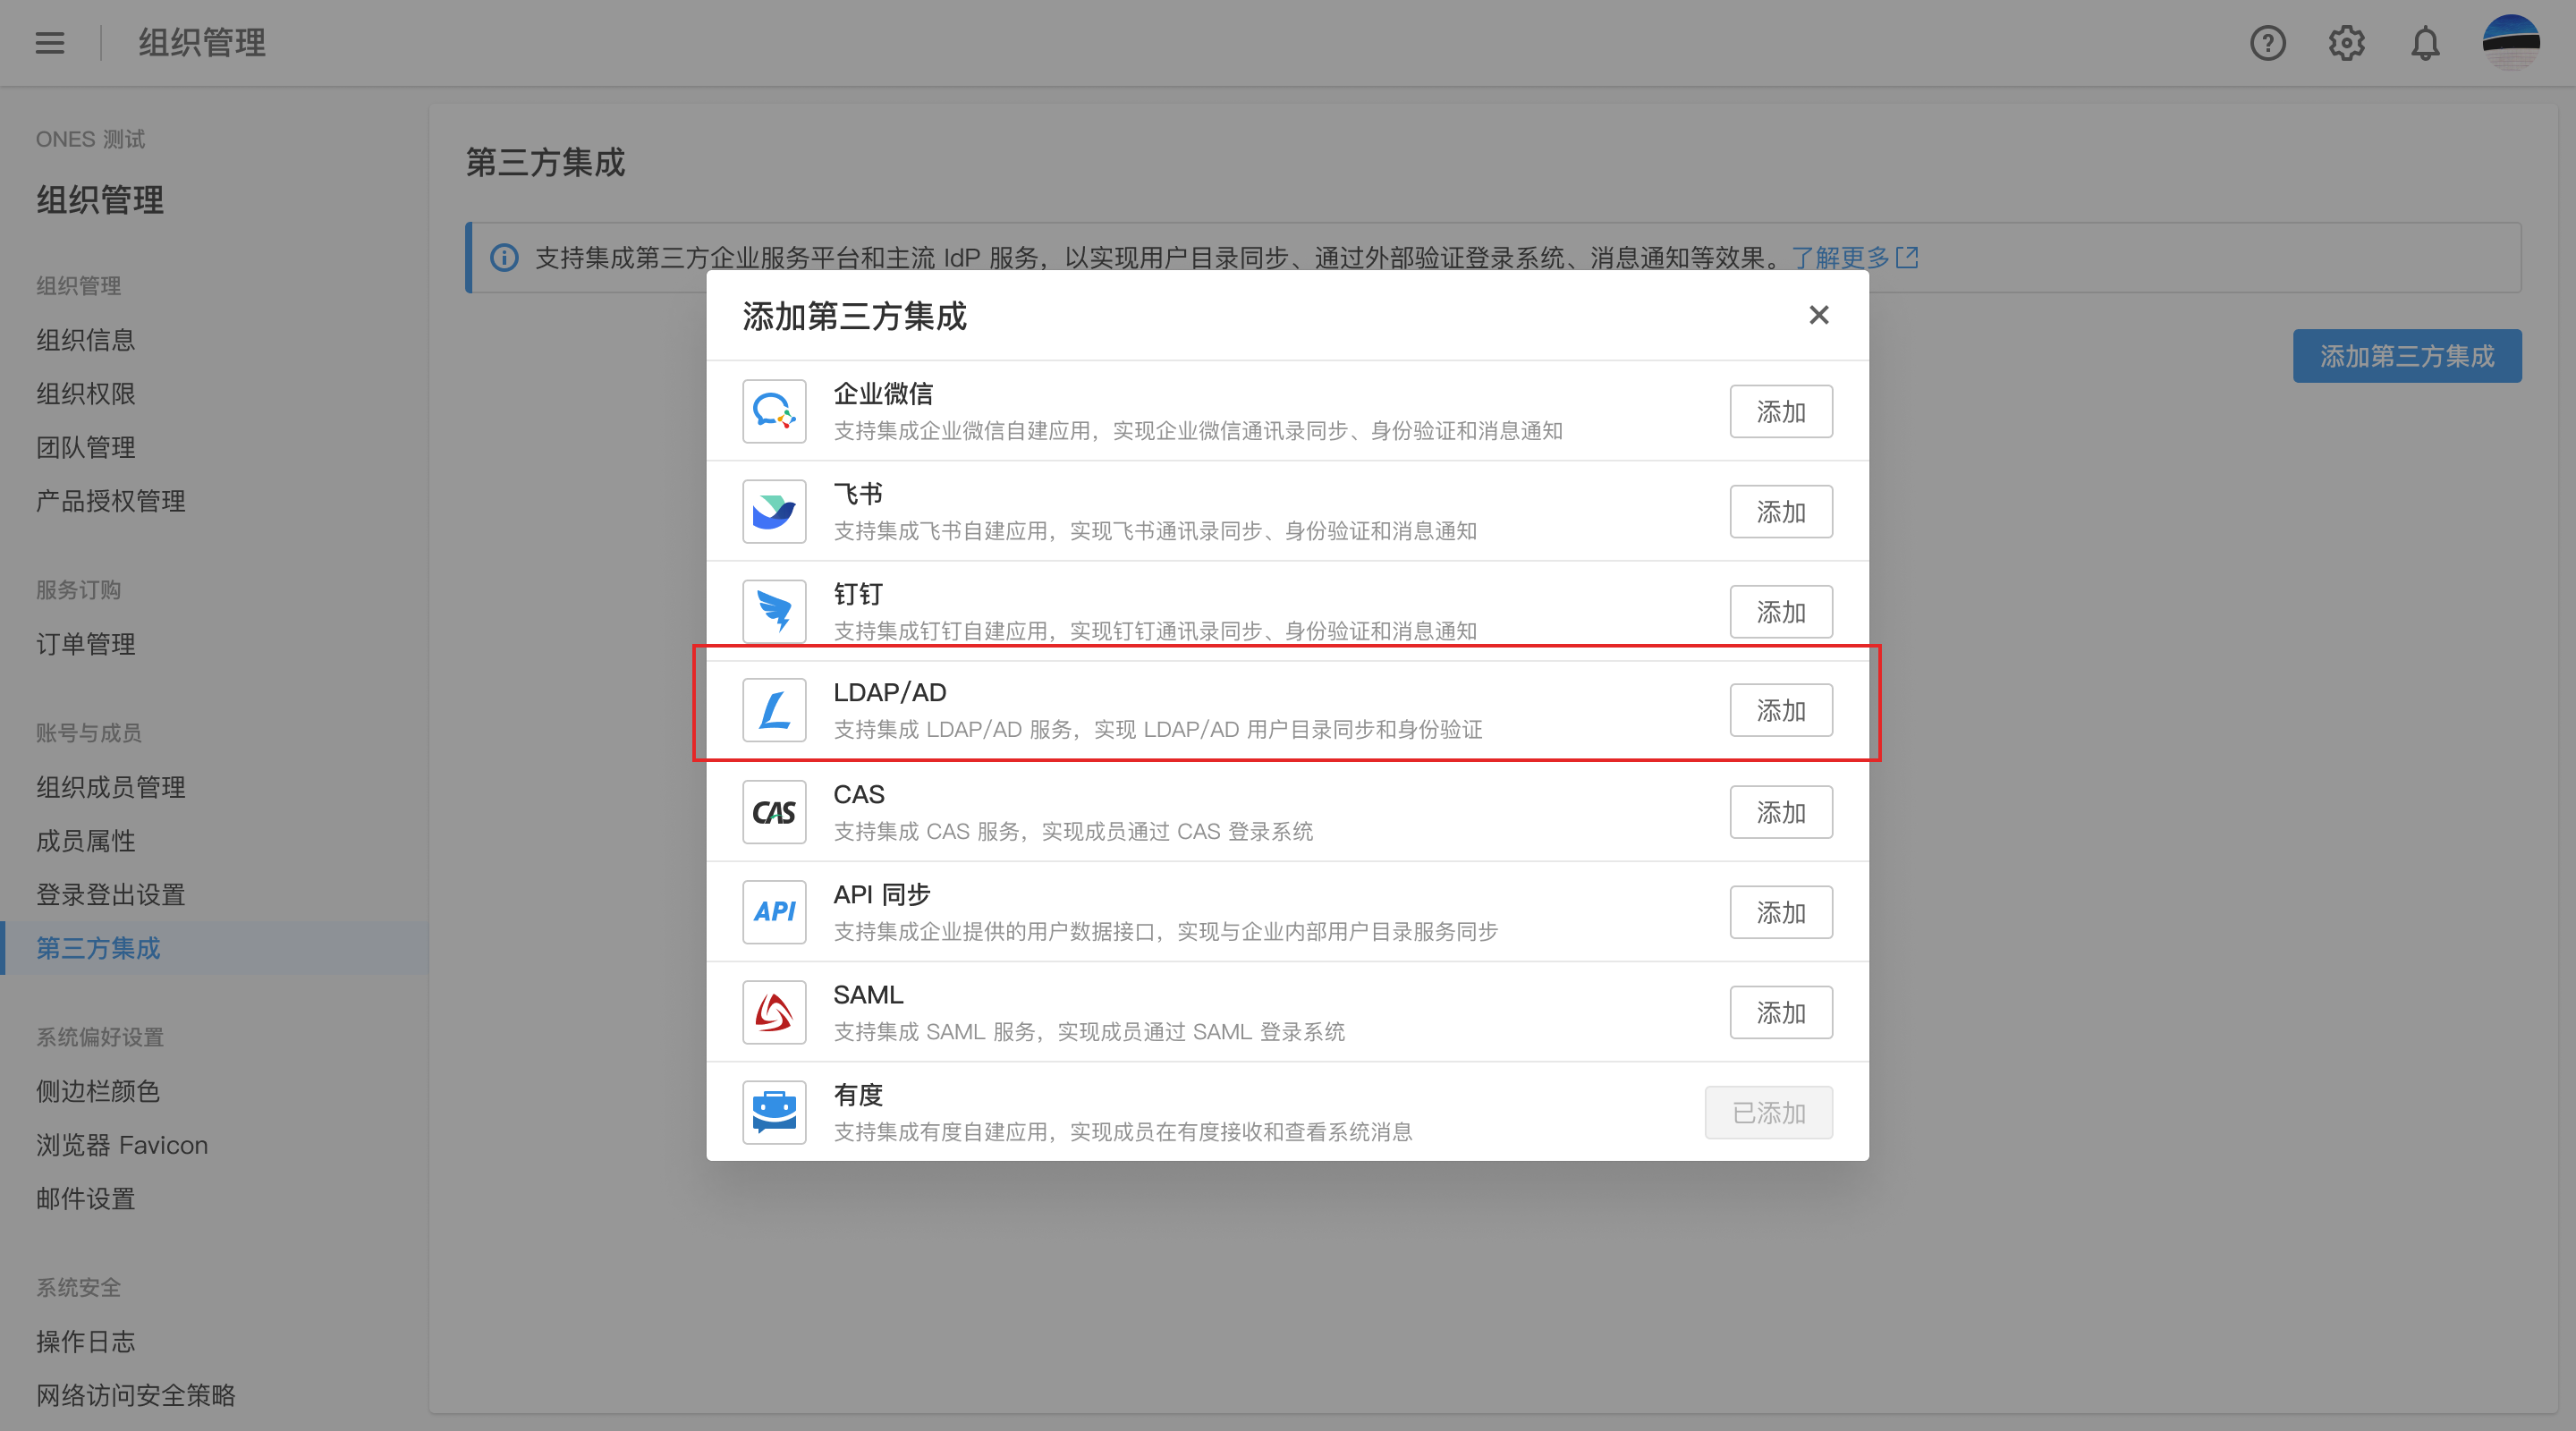Add the LDAP/AD integration
The image size is (2576, 1431).
(x=1781, y=710)
